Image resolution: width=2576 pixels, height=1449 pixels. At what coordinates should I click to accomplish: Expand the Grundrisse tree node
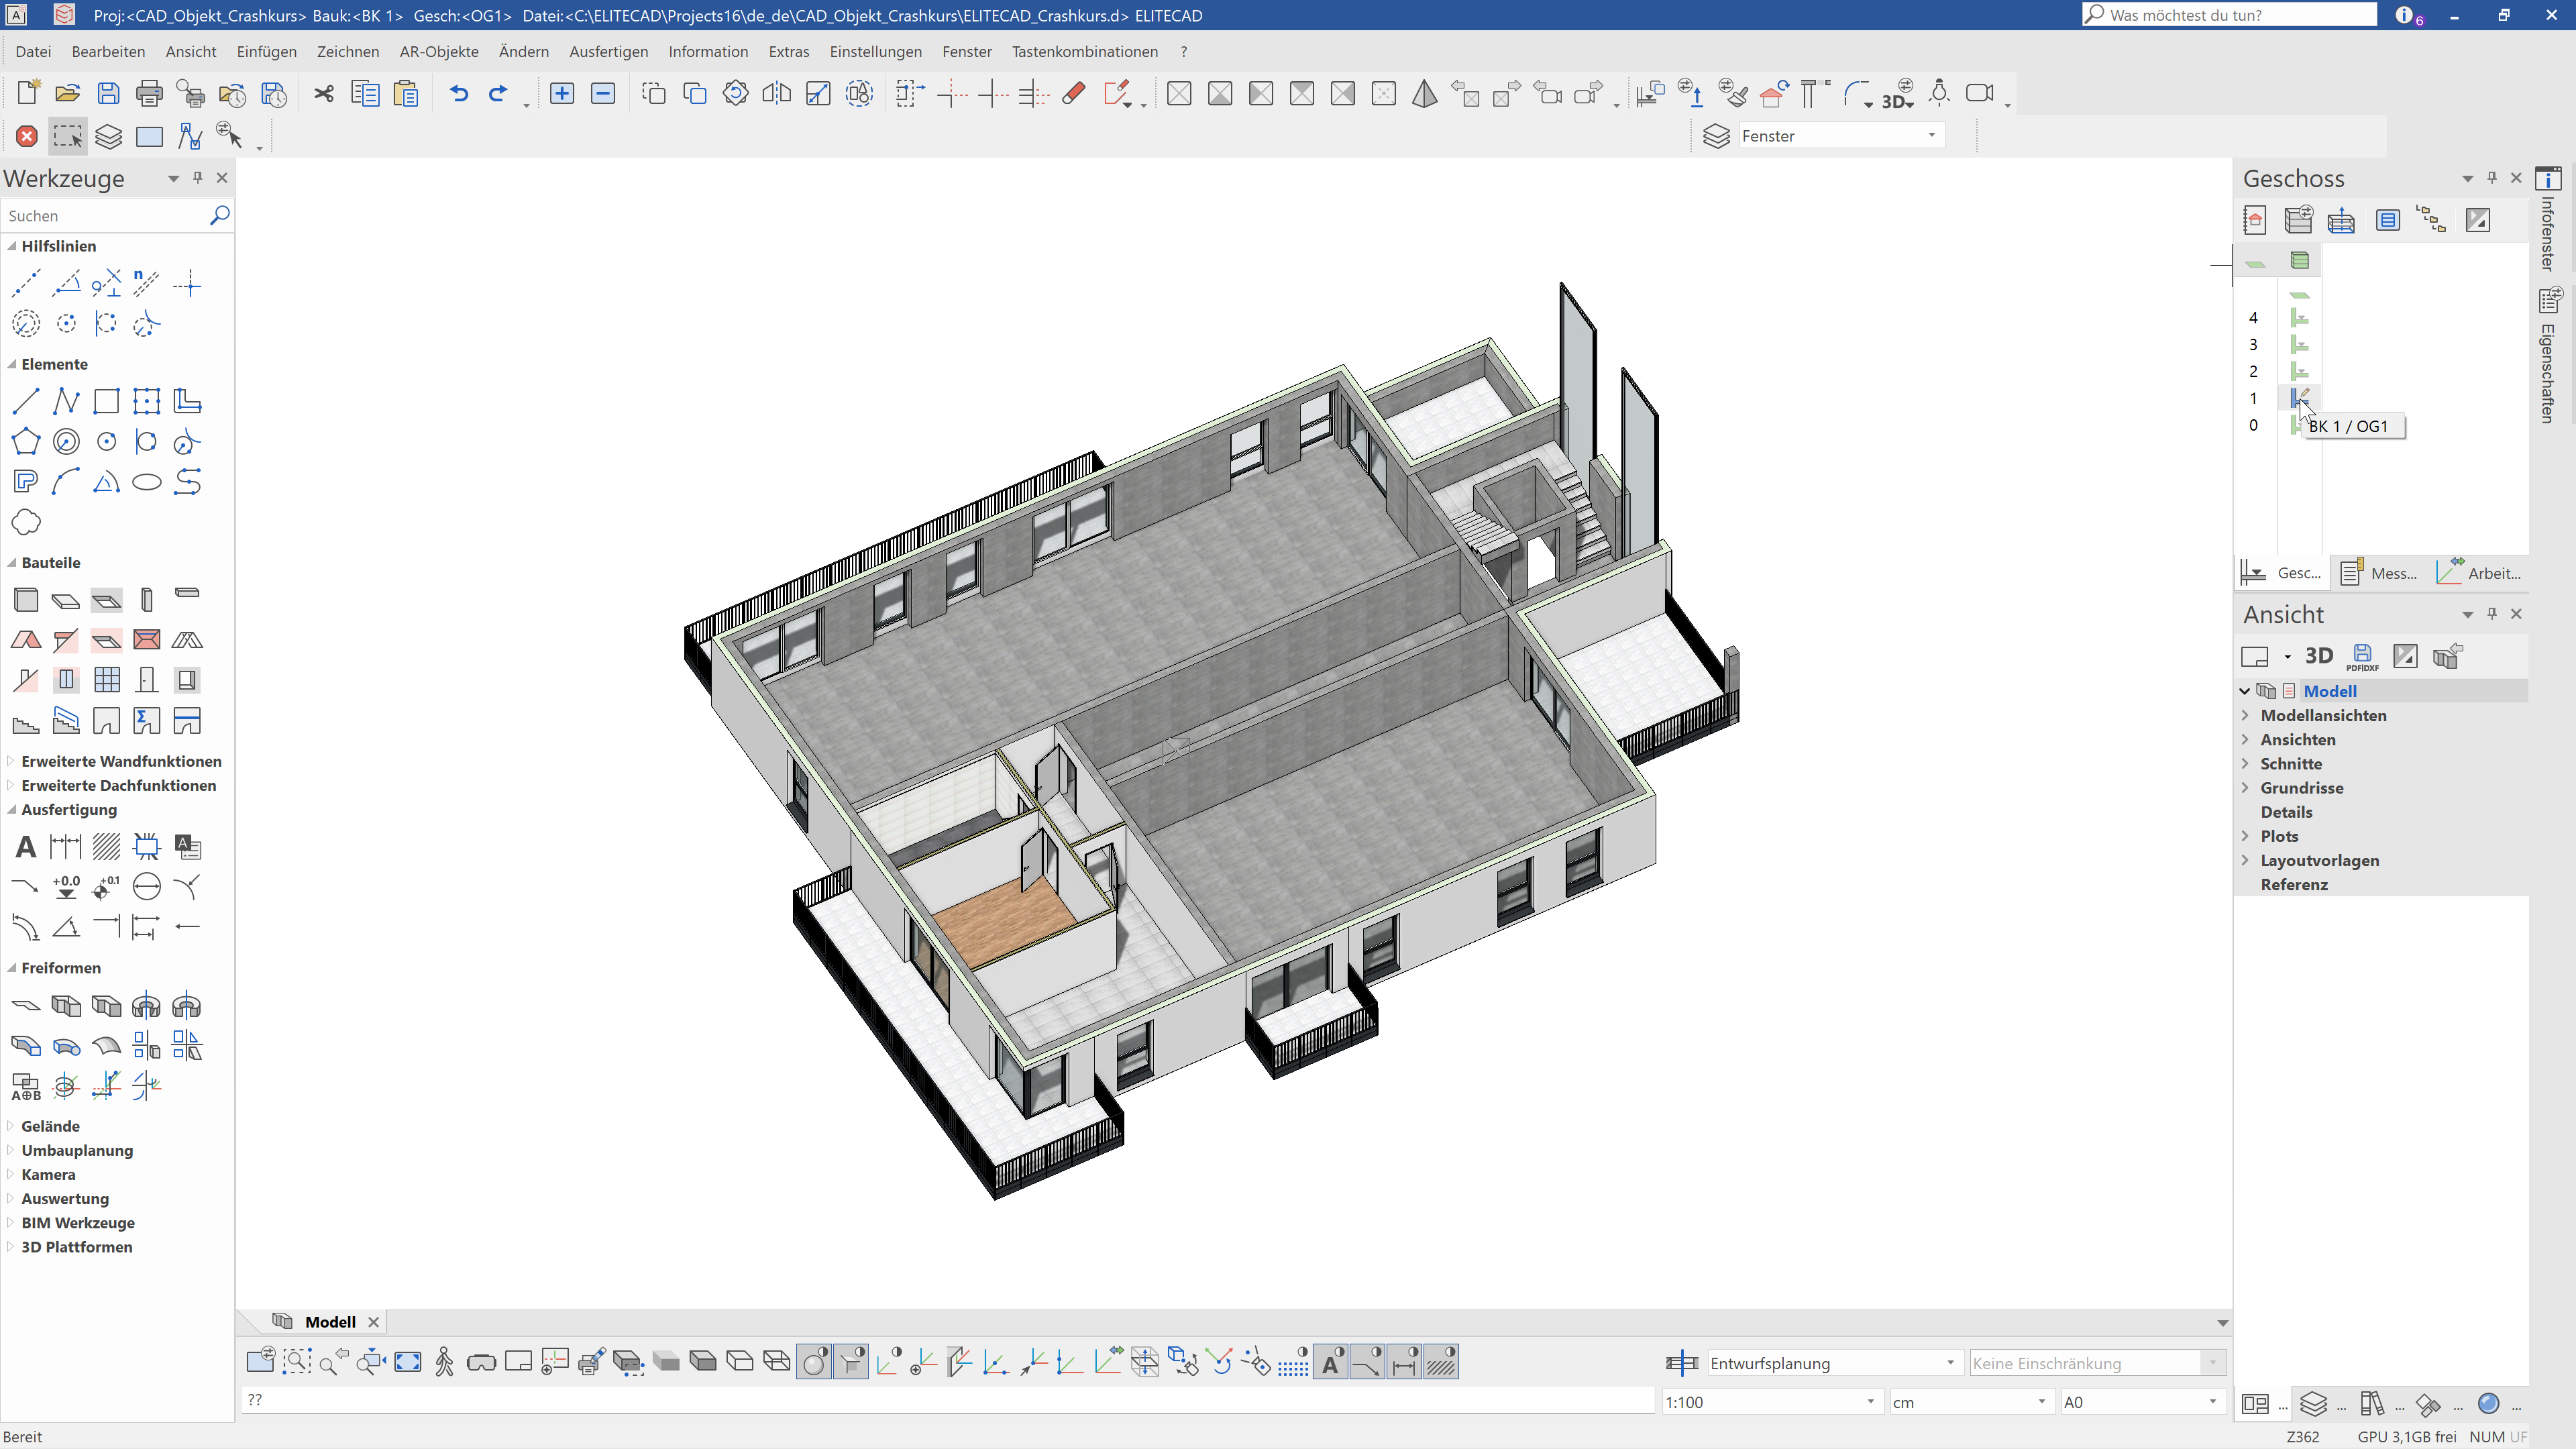2245,788
